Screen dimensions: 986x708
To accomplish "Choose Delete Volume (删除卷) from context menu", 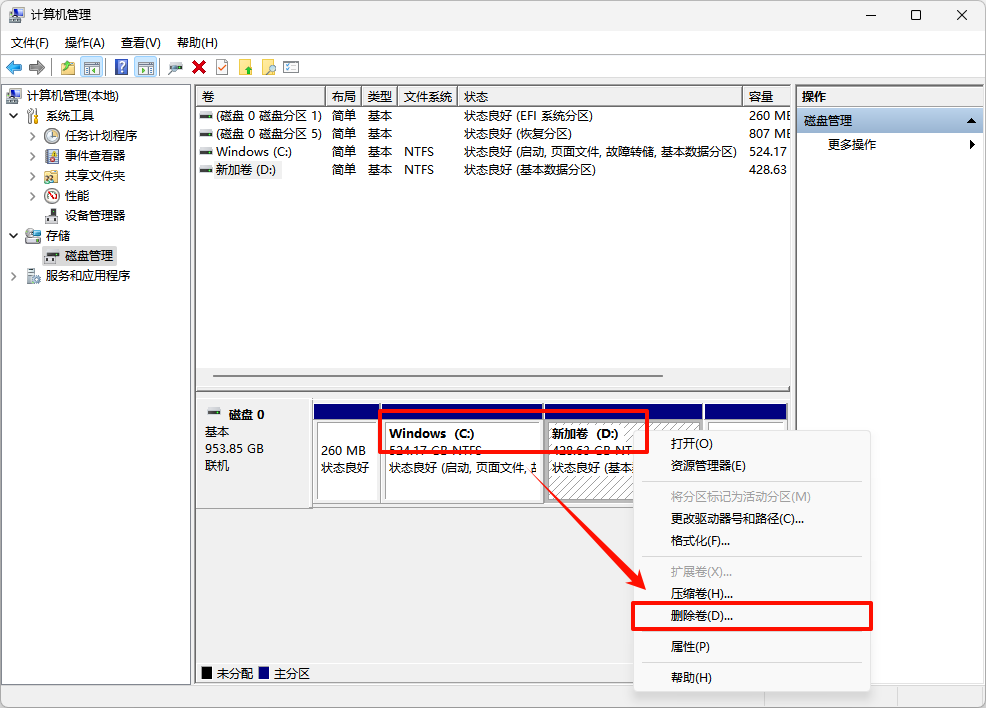I will [x=702, y=616].
